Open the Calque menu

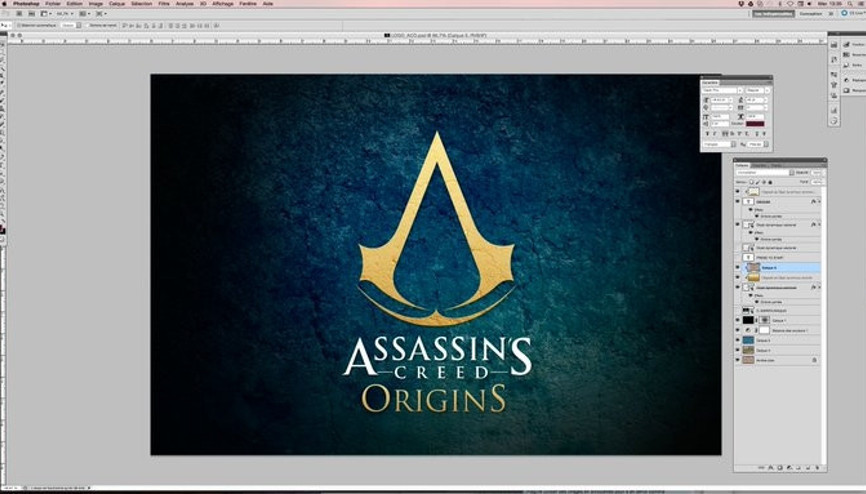point(117,4)
